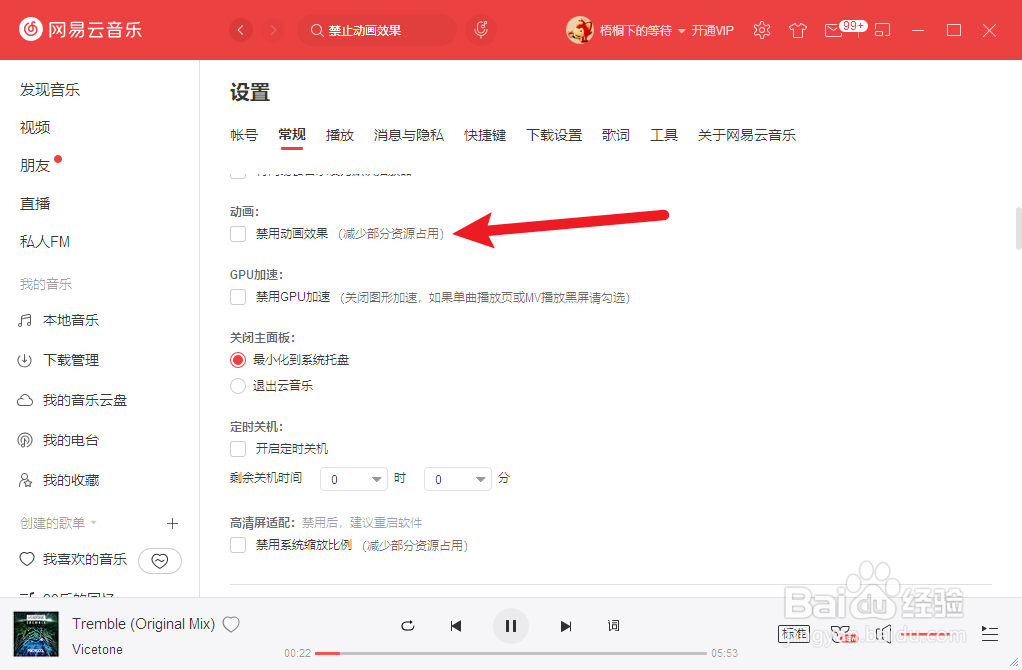
Task: Open 下载管理 download icon
Action: pyautogui.click(x=25, y=360)
